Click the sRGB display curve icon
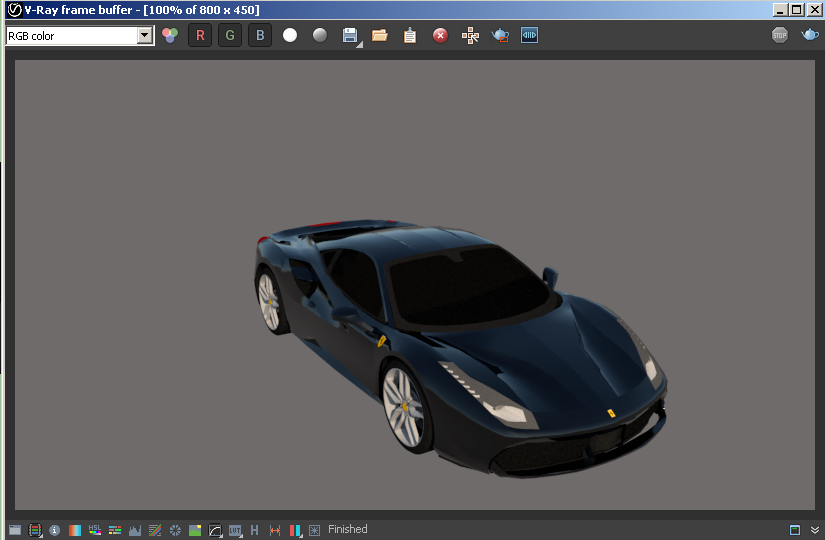 pyautogui.click(x=215, y=530)
